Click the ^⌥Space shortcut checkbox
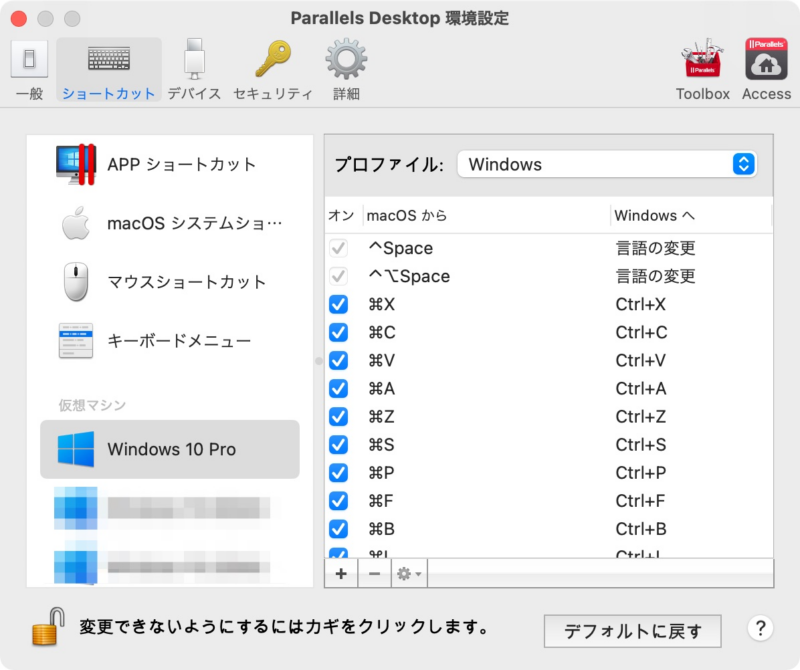This screenshot has height=670, width=800. (x=338, y=277)
